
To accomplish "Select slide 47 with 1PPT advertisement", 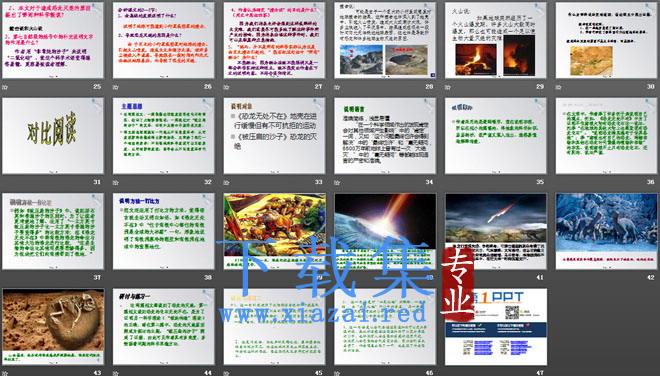I will (496, 326).
